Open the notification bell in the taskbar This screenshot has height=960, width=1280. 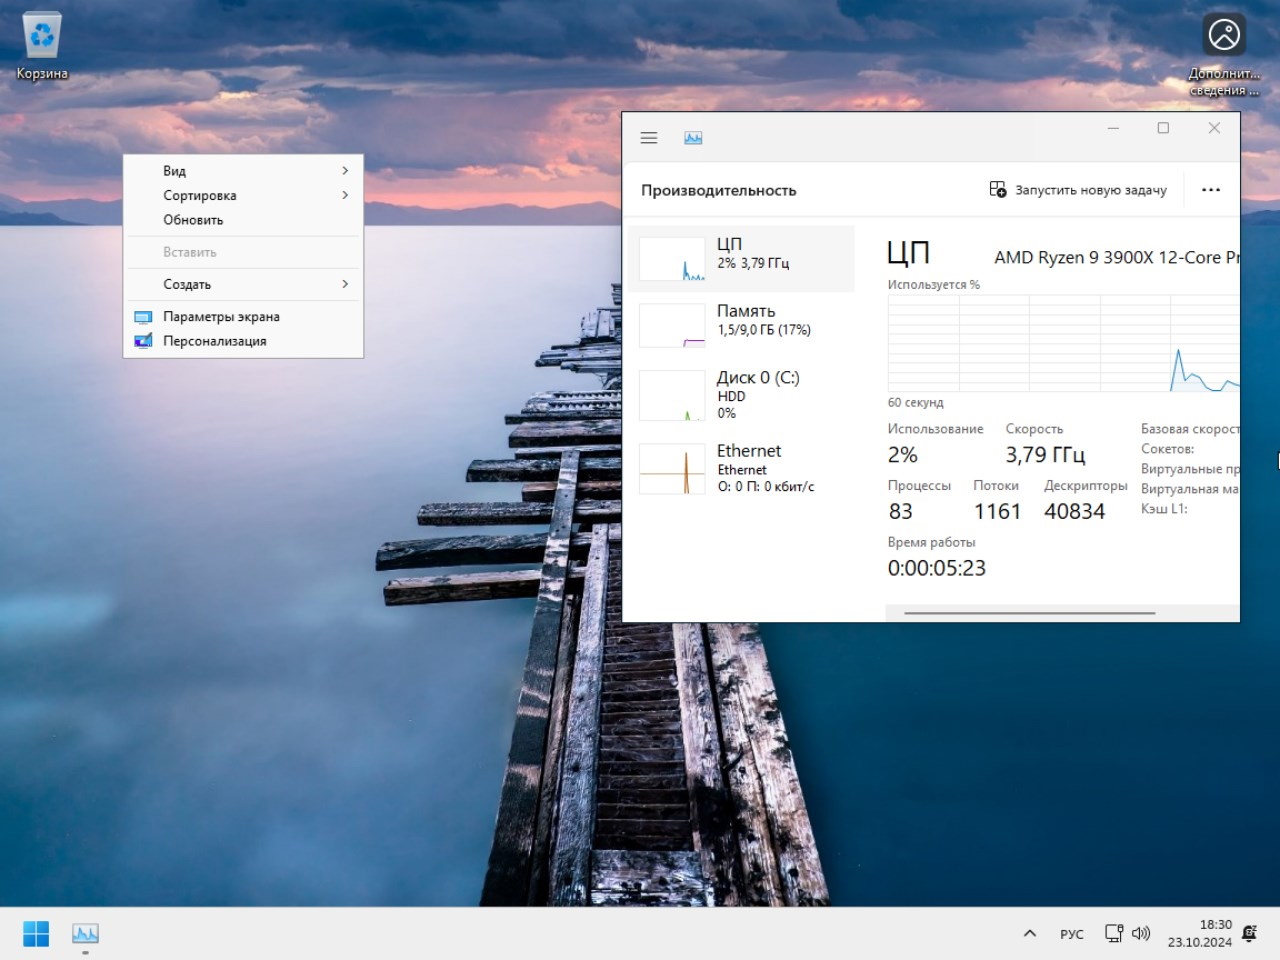click(1249, 933)
